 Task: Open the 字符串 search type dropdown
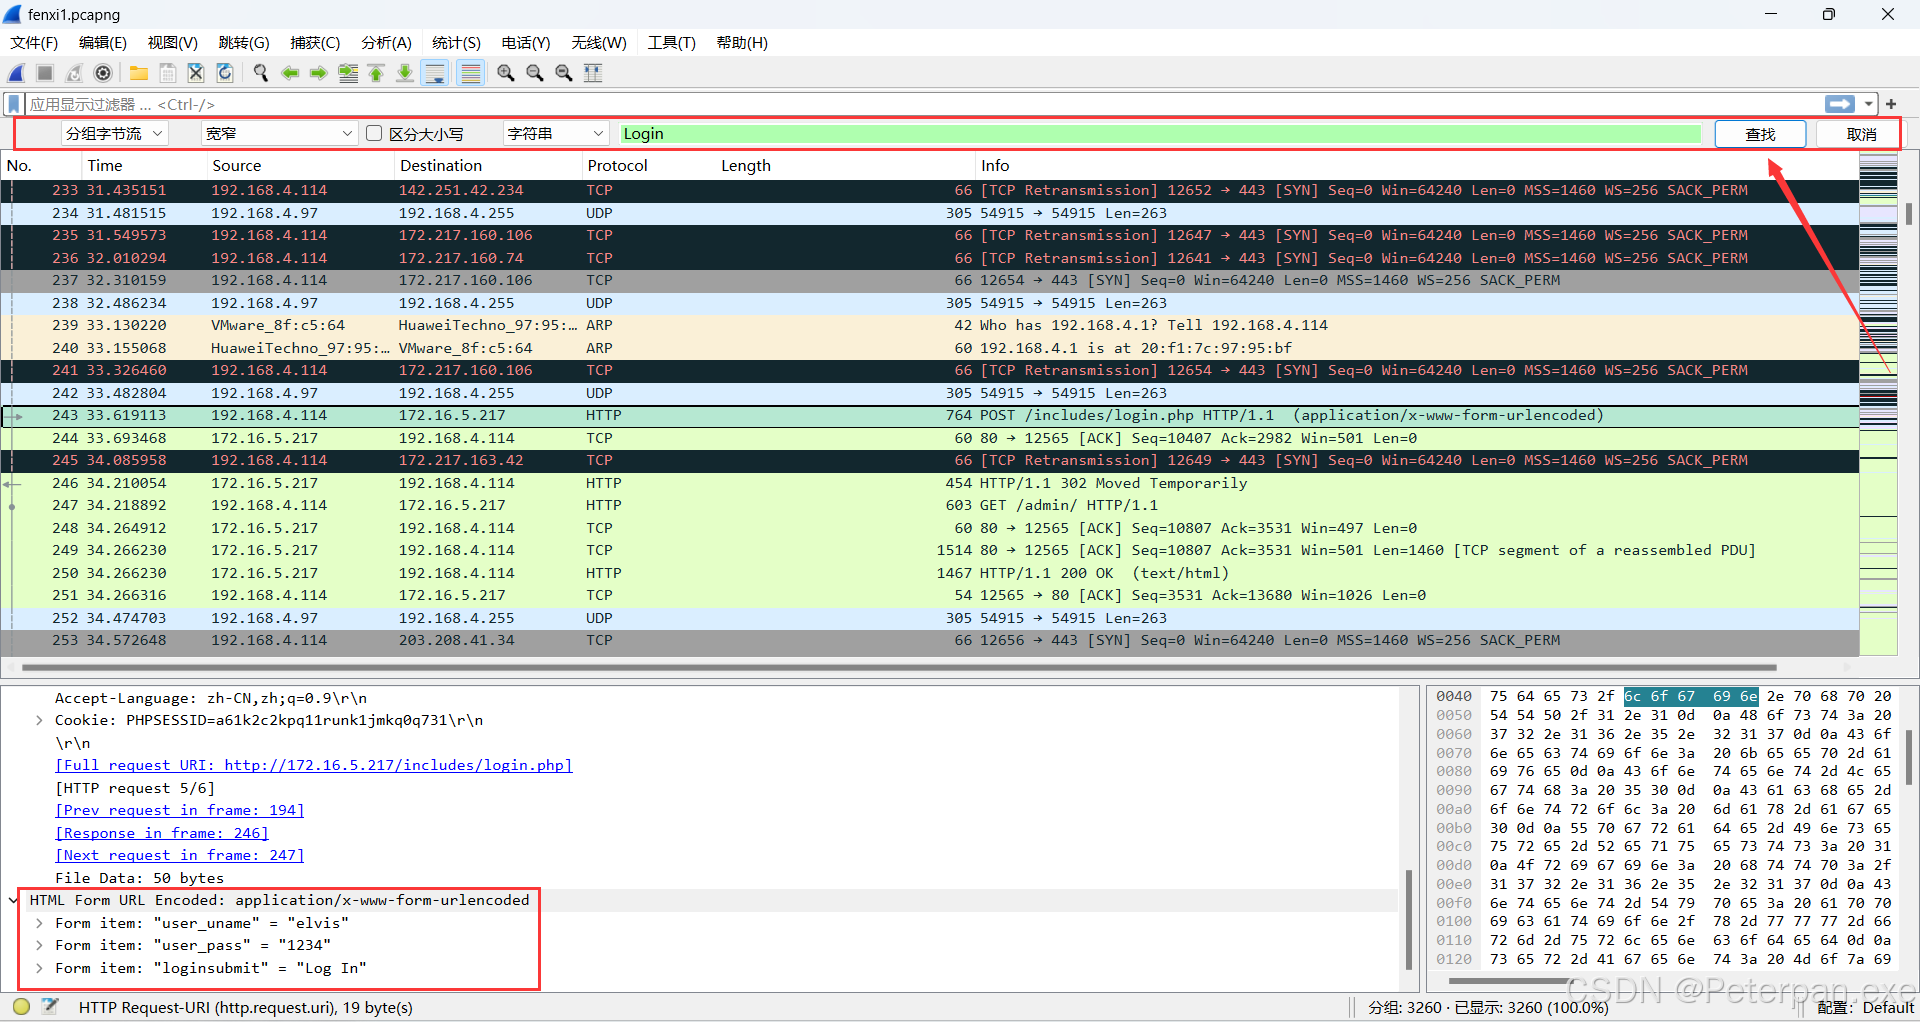tap(556, 133)
